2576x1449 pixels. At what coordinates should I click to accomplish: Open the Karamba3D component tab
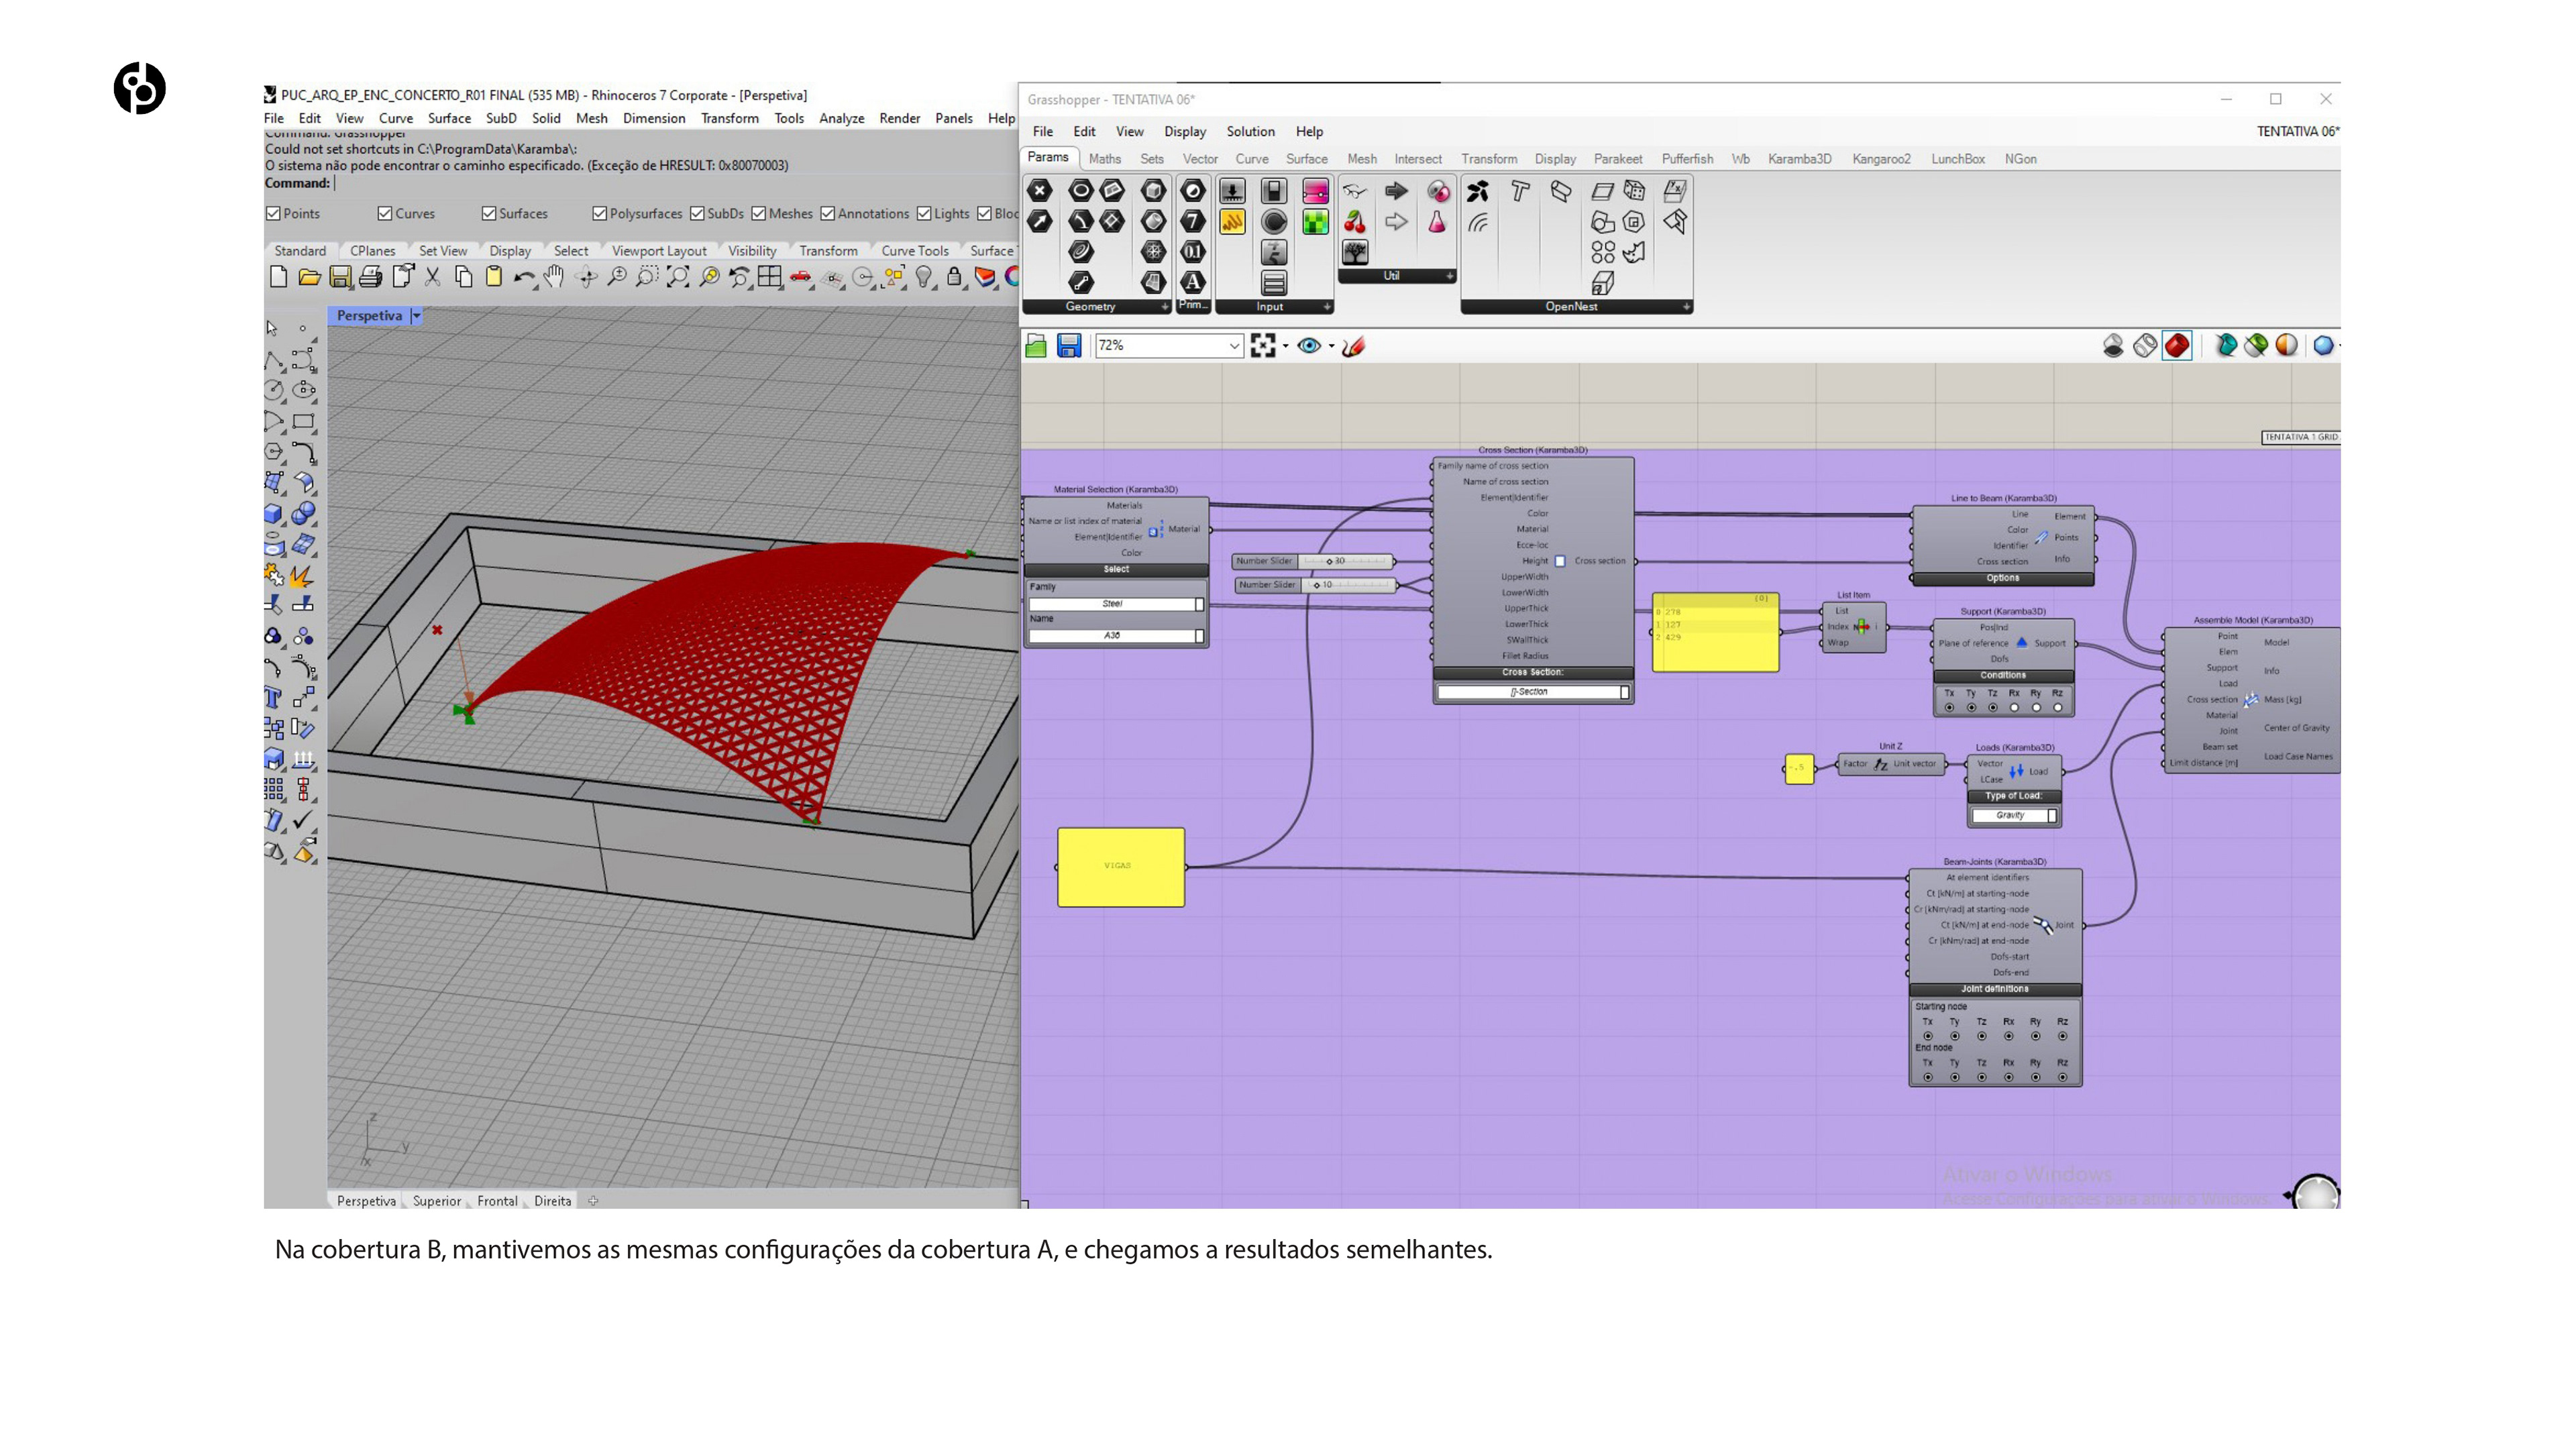point(1799,159)
